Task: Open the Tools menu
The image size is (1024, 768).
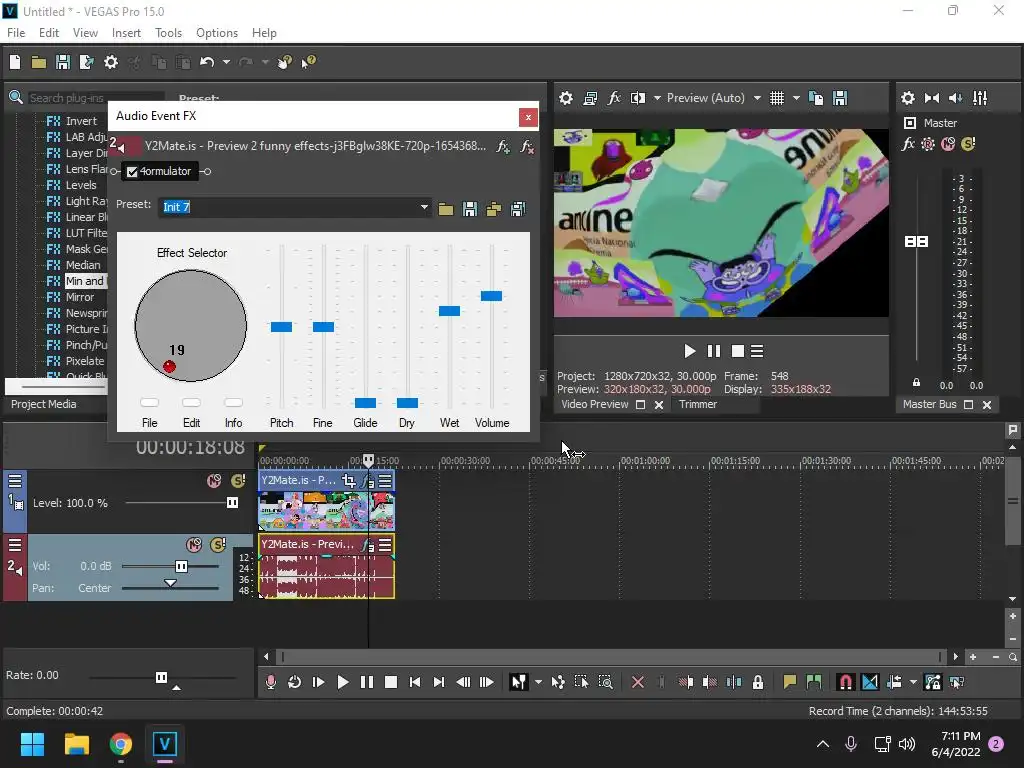Action: point(168,33)
